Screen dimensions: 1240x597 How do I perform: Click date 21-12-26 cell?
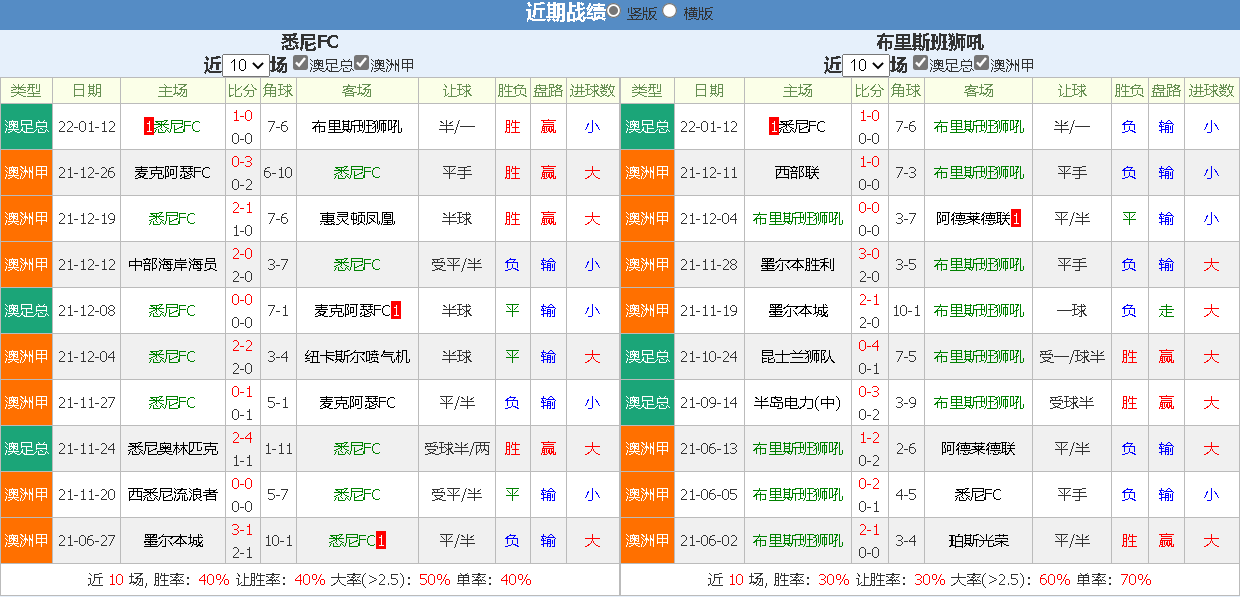coord(87,173)
